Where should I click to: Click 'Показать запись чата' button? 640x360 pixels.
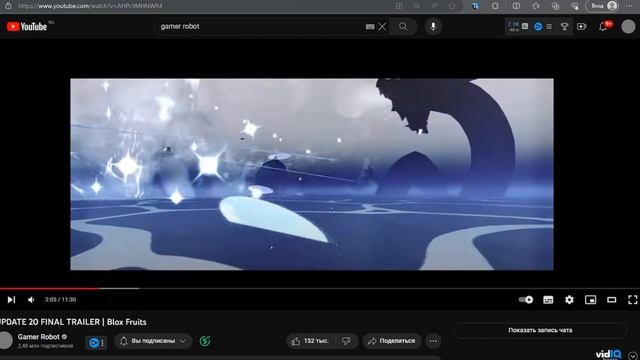(x=540, y=330)
